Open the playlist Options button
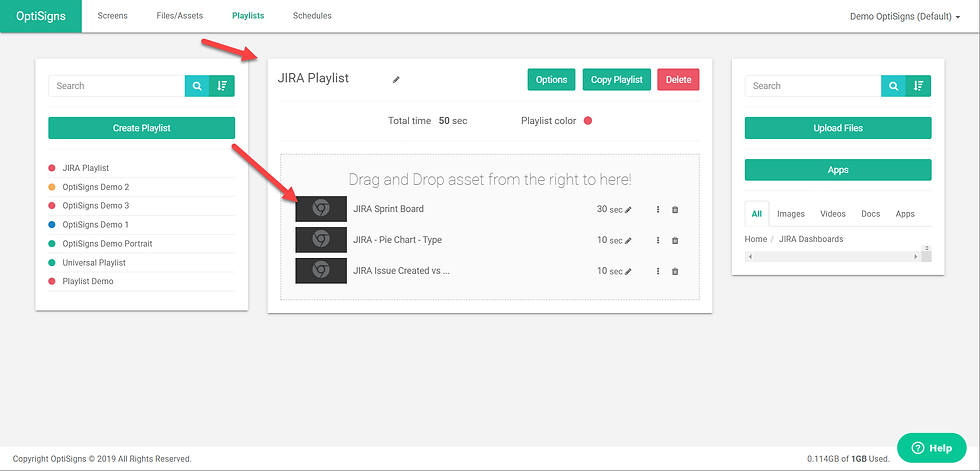Image resolution: width=980 pixels, height=471 pixels. click(x=551, y=80)
